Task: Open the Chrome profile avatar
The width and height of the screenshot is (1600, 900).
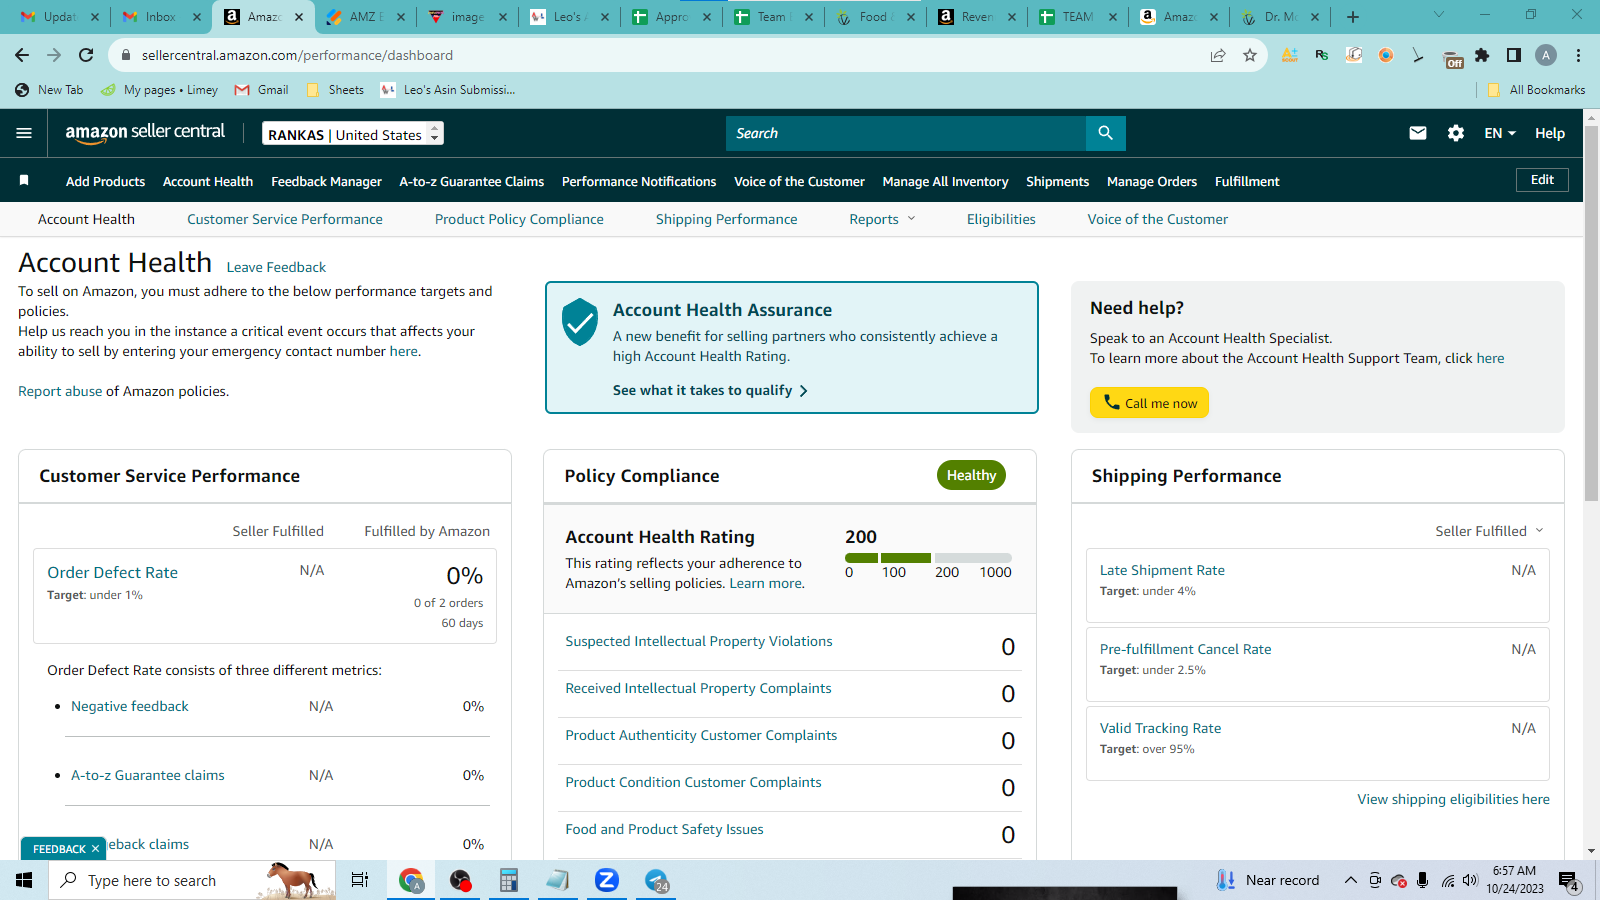Action: coord(1546,55)
